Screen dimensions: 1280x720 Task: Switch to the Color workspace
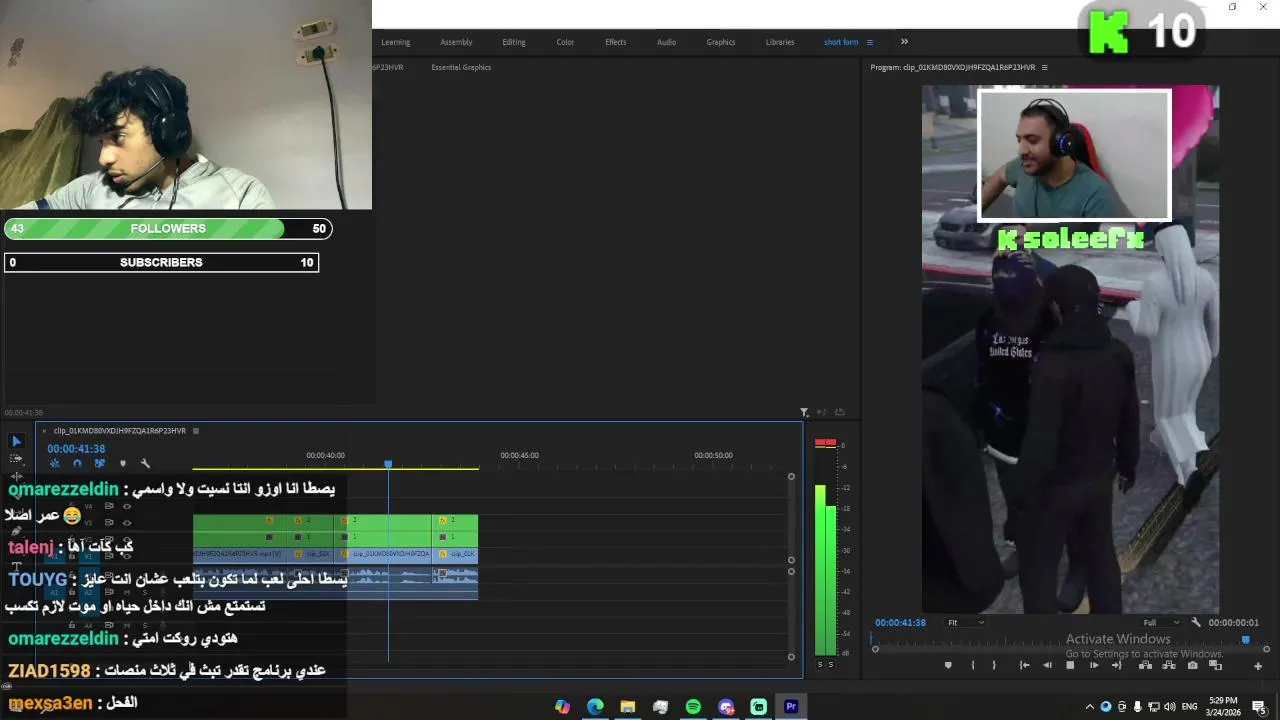point(565,42)
